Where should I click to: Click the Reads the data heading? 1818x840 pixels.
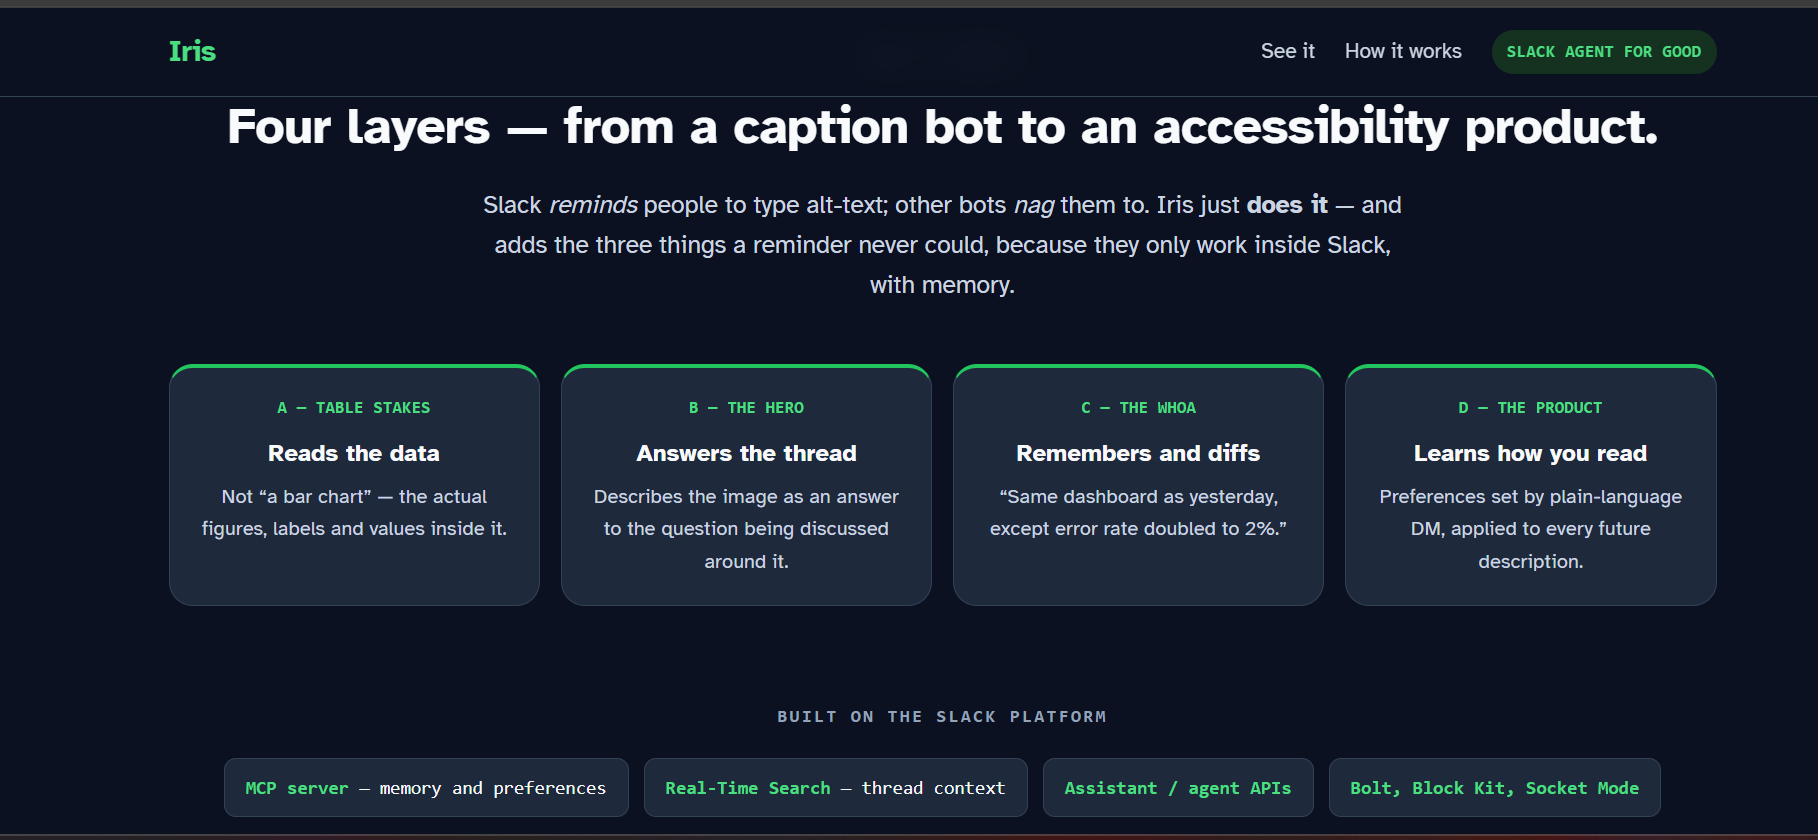click(x=354, y=453)
